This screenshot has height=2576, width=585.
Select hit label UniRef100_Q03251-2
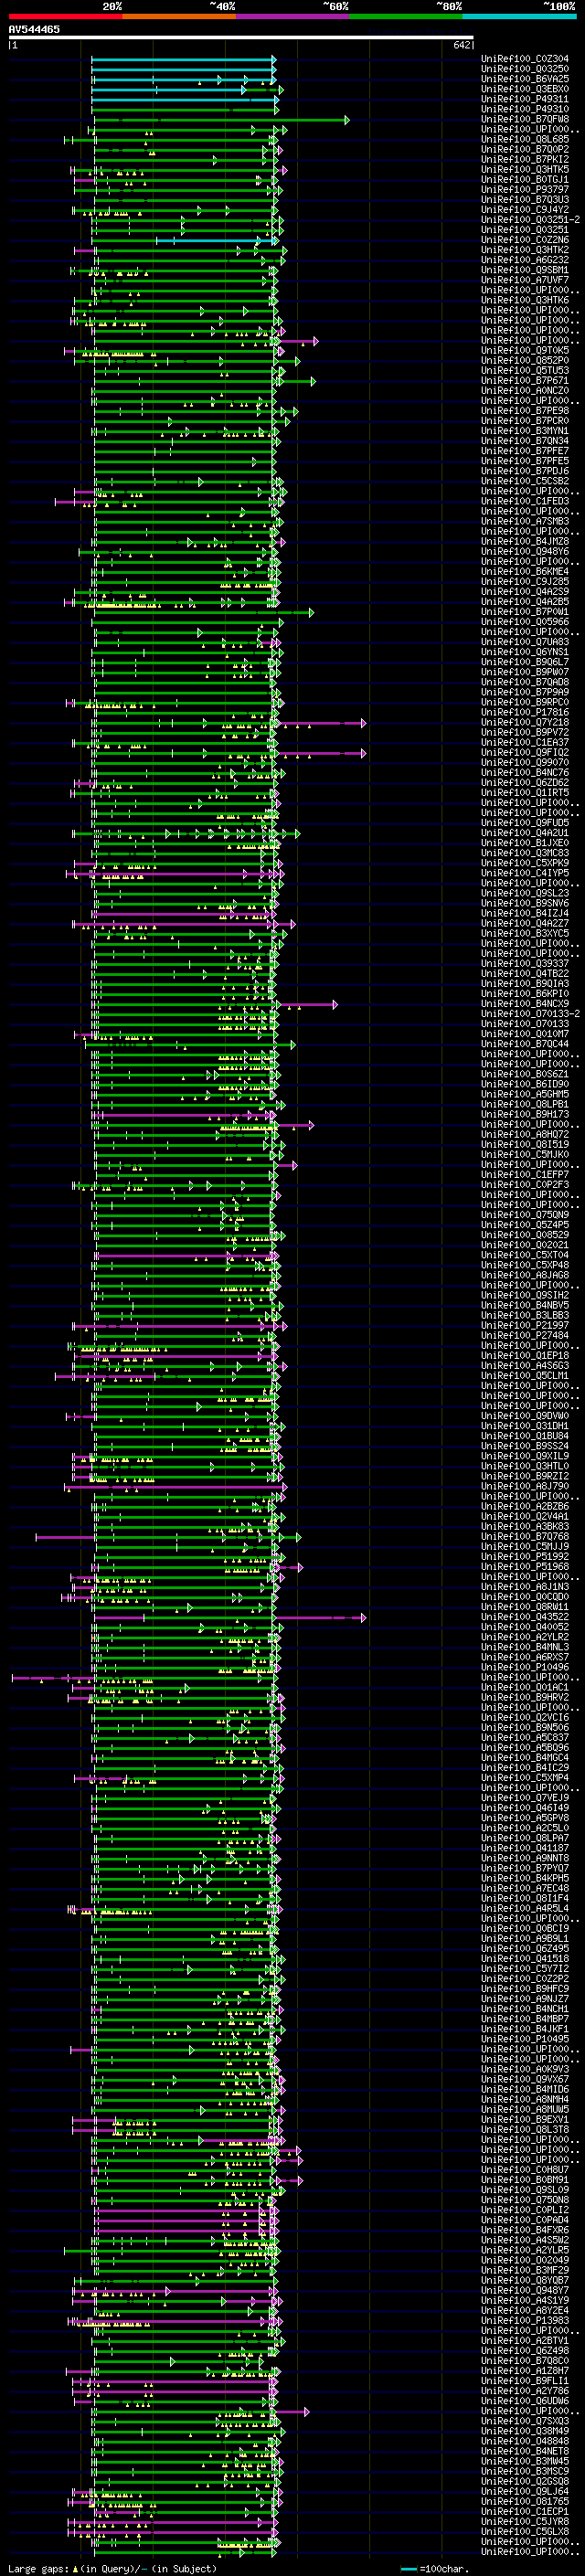click(530, 220)
